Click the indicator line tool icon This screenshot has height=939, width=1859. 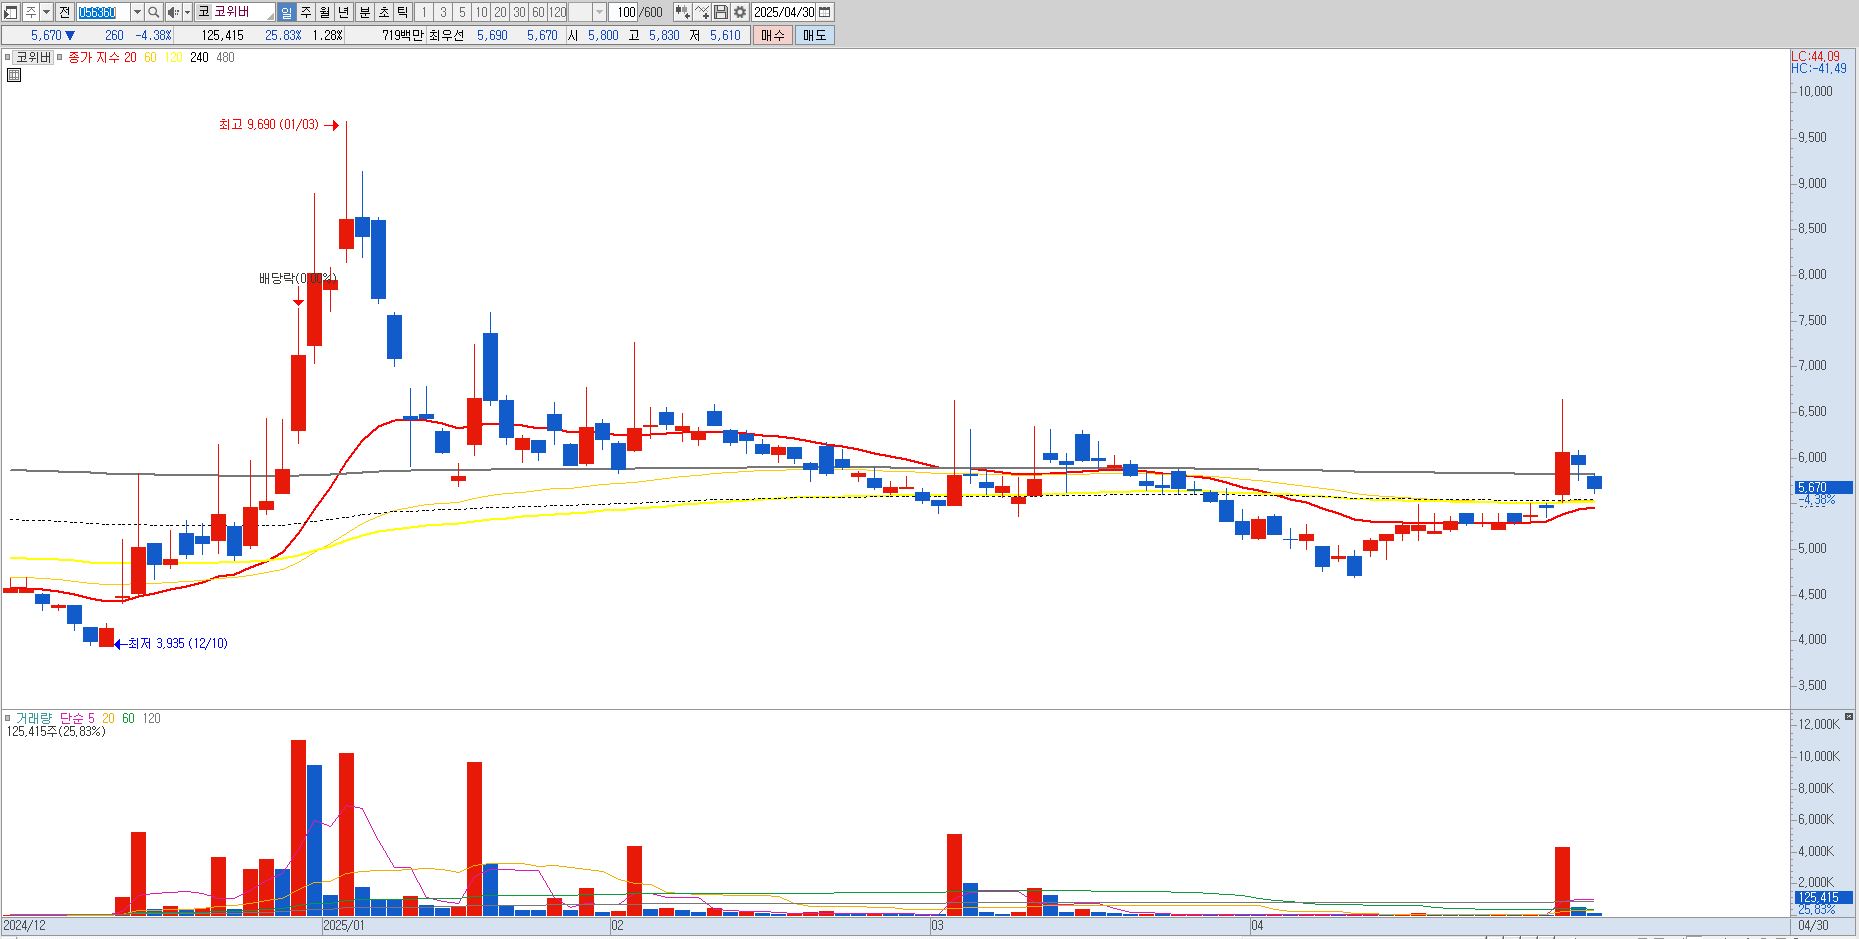click(x=702, y=12)
